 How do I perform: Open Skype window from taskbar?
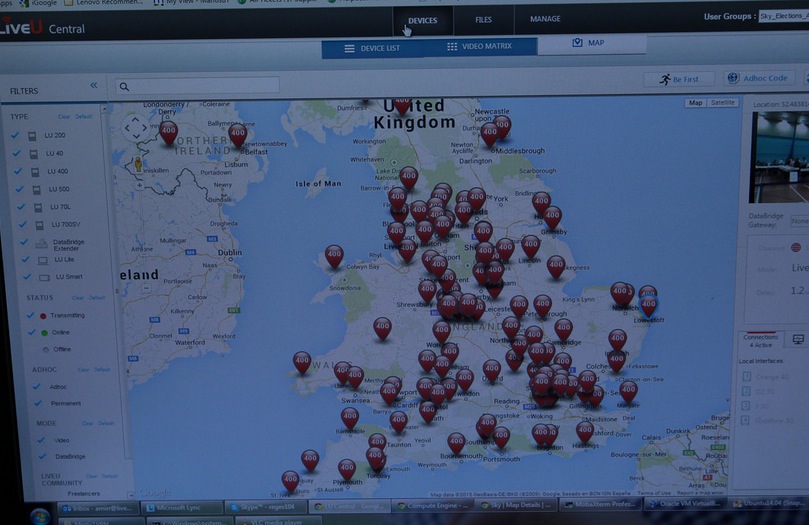click(266, 507)
